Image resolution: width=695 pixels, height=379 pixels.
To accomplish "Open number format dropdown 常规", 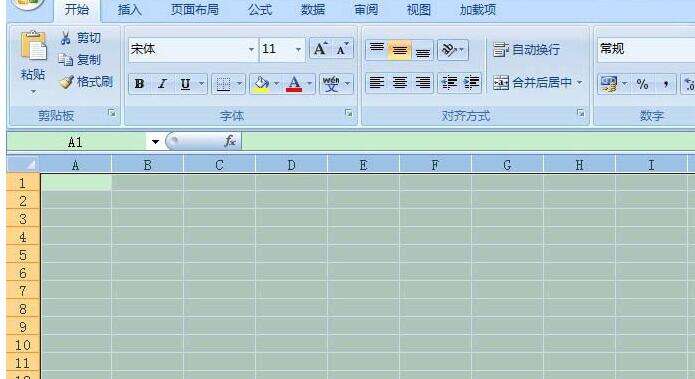I will point(646,49).
